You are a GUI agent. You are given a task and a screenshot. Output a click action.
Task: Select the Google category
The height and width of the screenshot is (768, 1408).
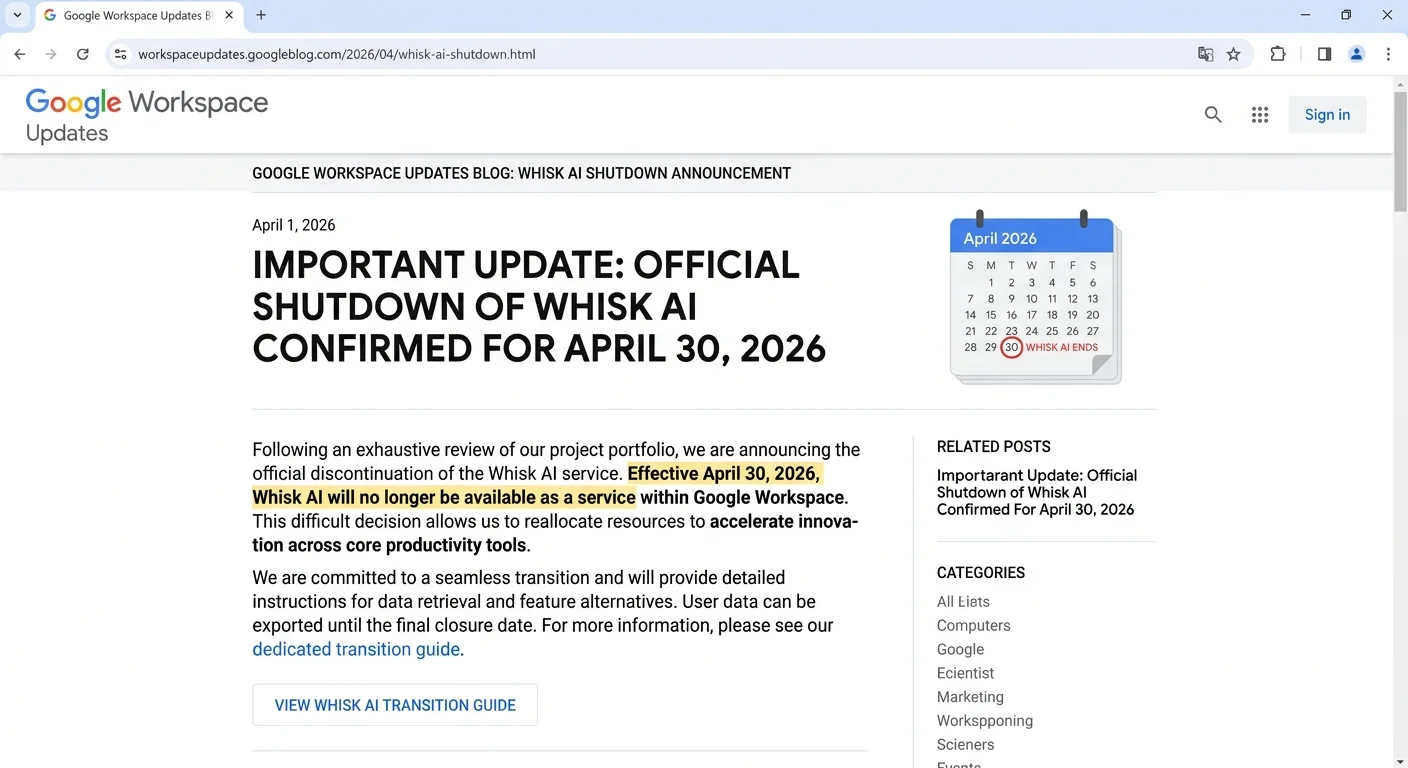[960, 649]
